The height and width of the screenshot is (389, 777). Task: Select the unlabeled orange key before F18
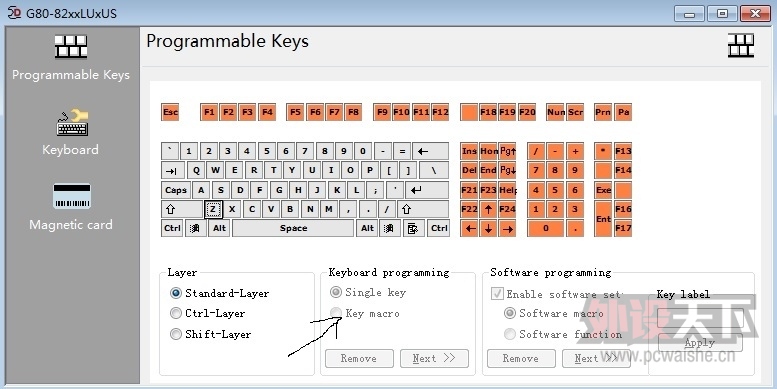click(x=469, y=112)
